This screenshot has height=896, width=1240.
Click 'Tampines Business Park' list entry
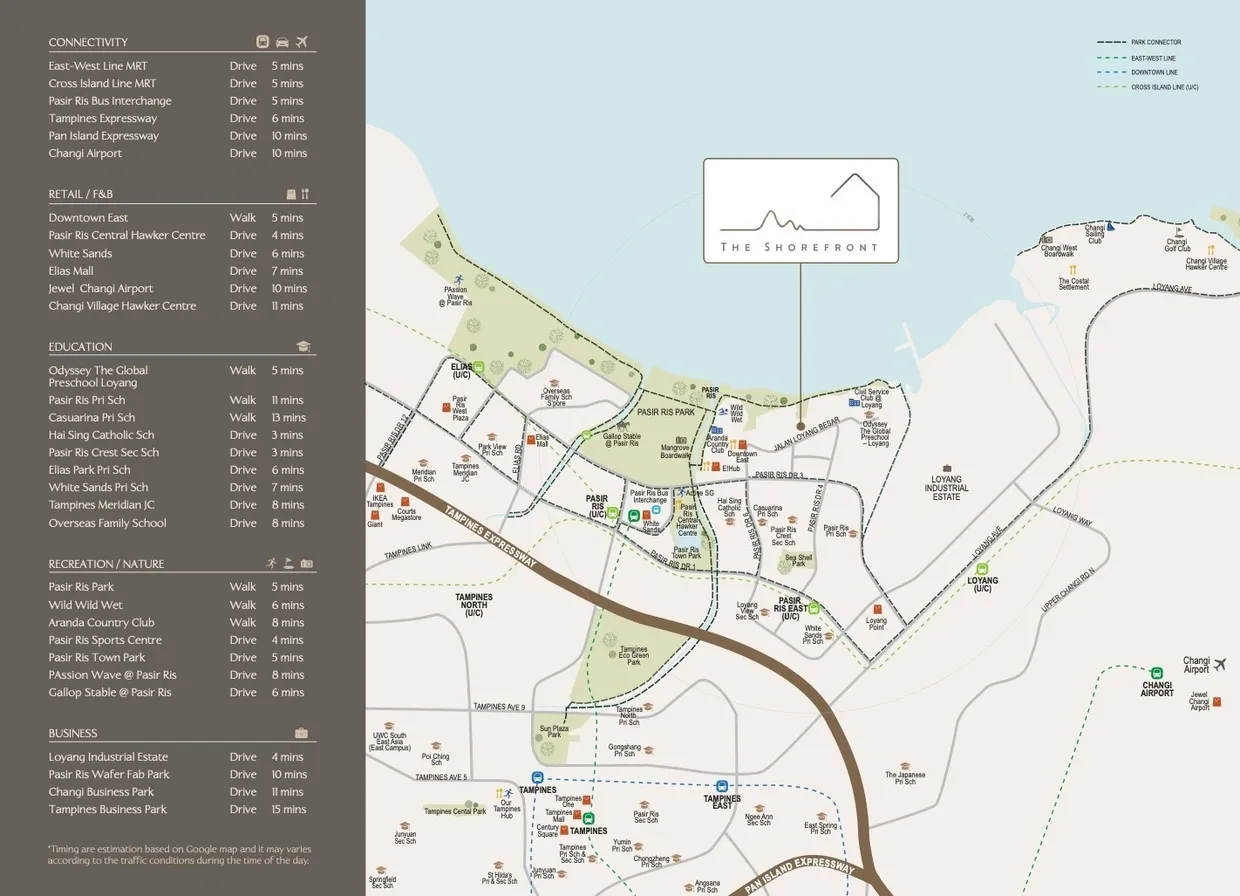pyautogui.click(x=176, y=809)
